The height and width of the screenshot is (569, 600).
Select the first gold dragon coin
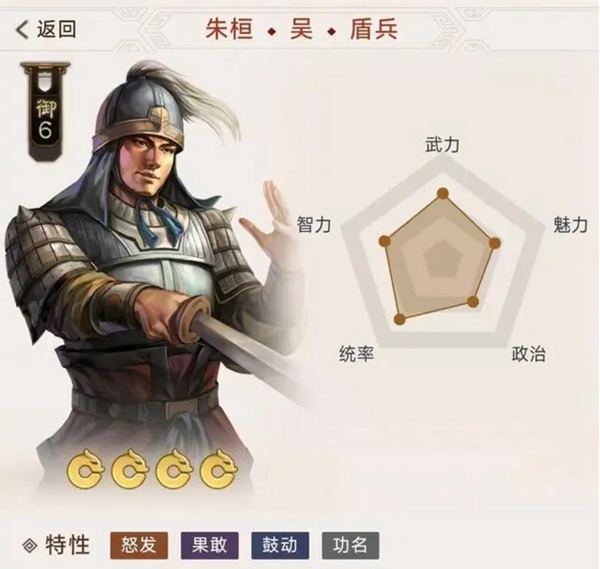(x=86, y=468)
